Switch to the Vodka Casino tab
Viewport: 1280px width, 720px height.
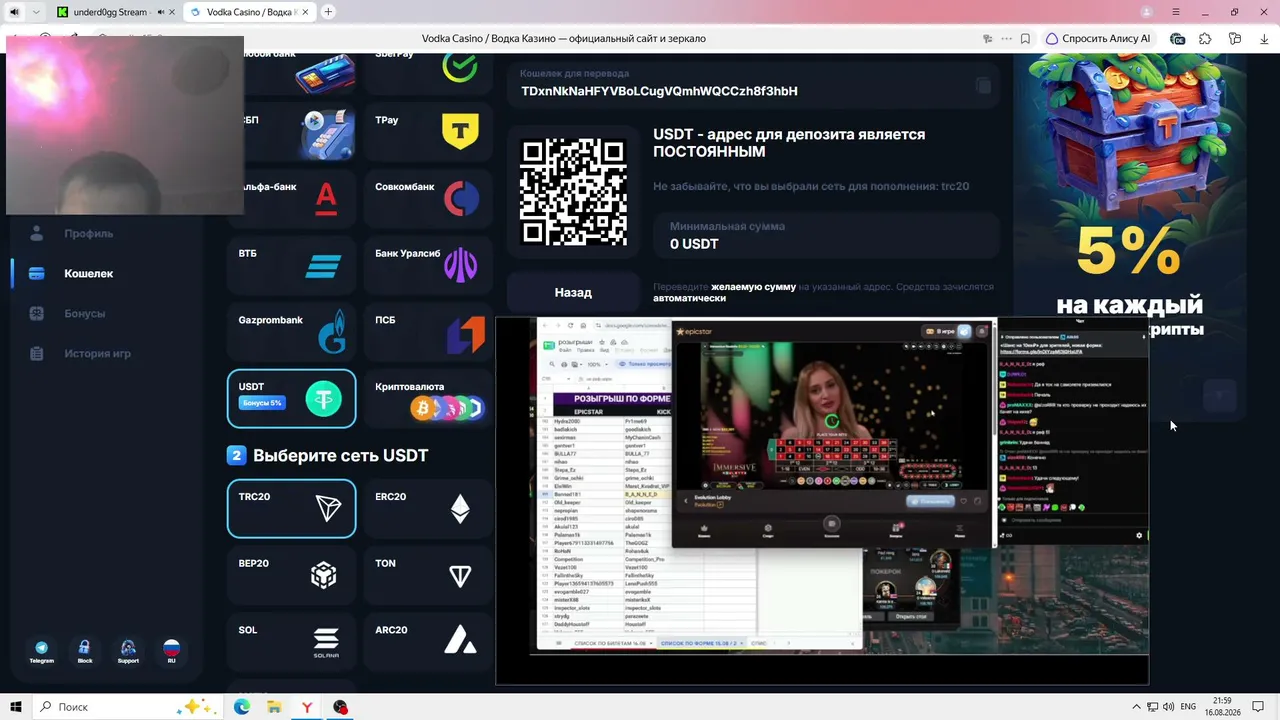[248, 12]
